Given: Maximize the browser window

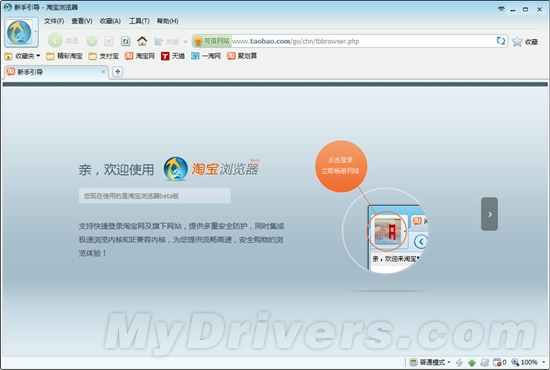Looking at the screenshot, I should point(525,9).
